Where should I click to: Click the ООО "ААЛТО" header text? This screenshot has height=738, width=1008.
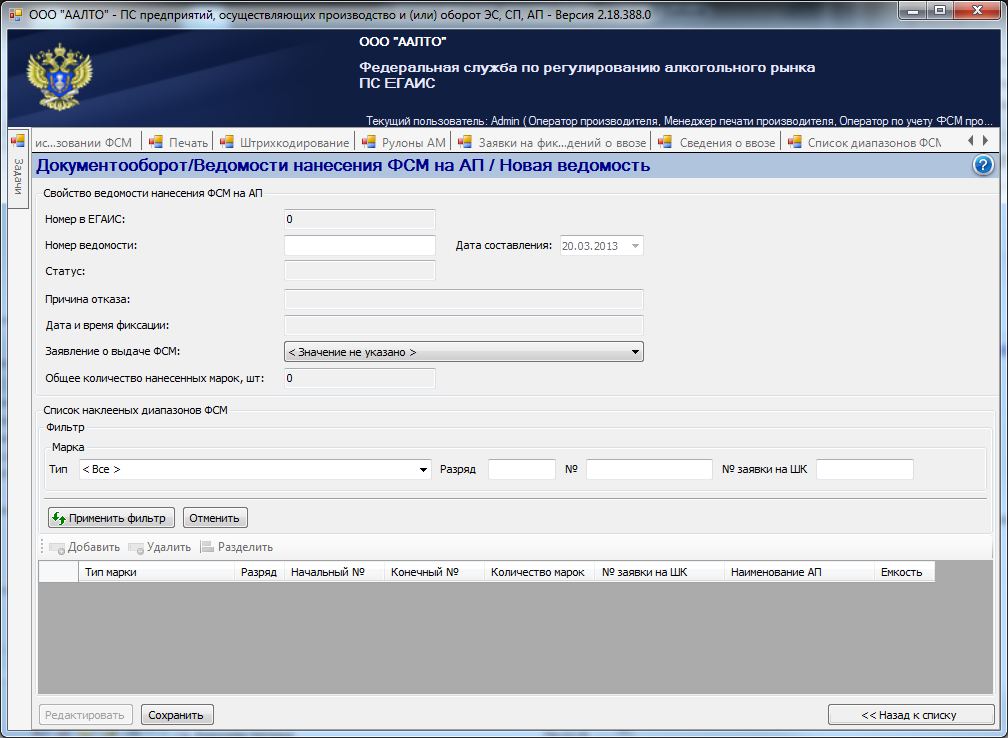pyautogui.click(x=402, y=42)
